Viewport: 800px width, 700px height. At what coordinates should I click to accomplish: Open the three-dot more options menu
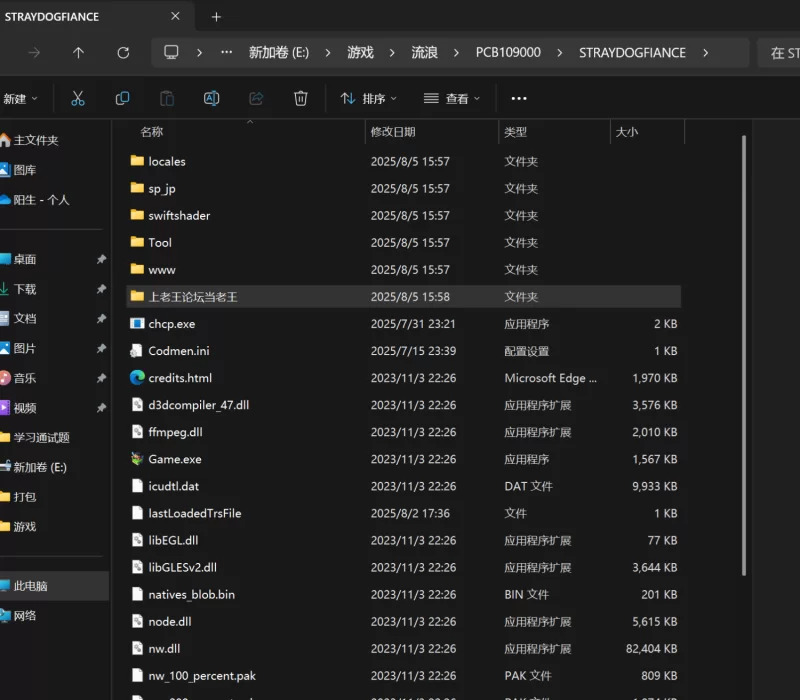click(519, 98)
